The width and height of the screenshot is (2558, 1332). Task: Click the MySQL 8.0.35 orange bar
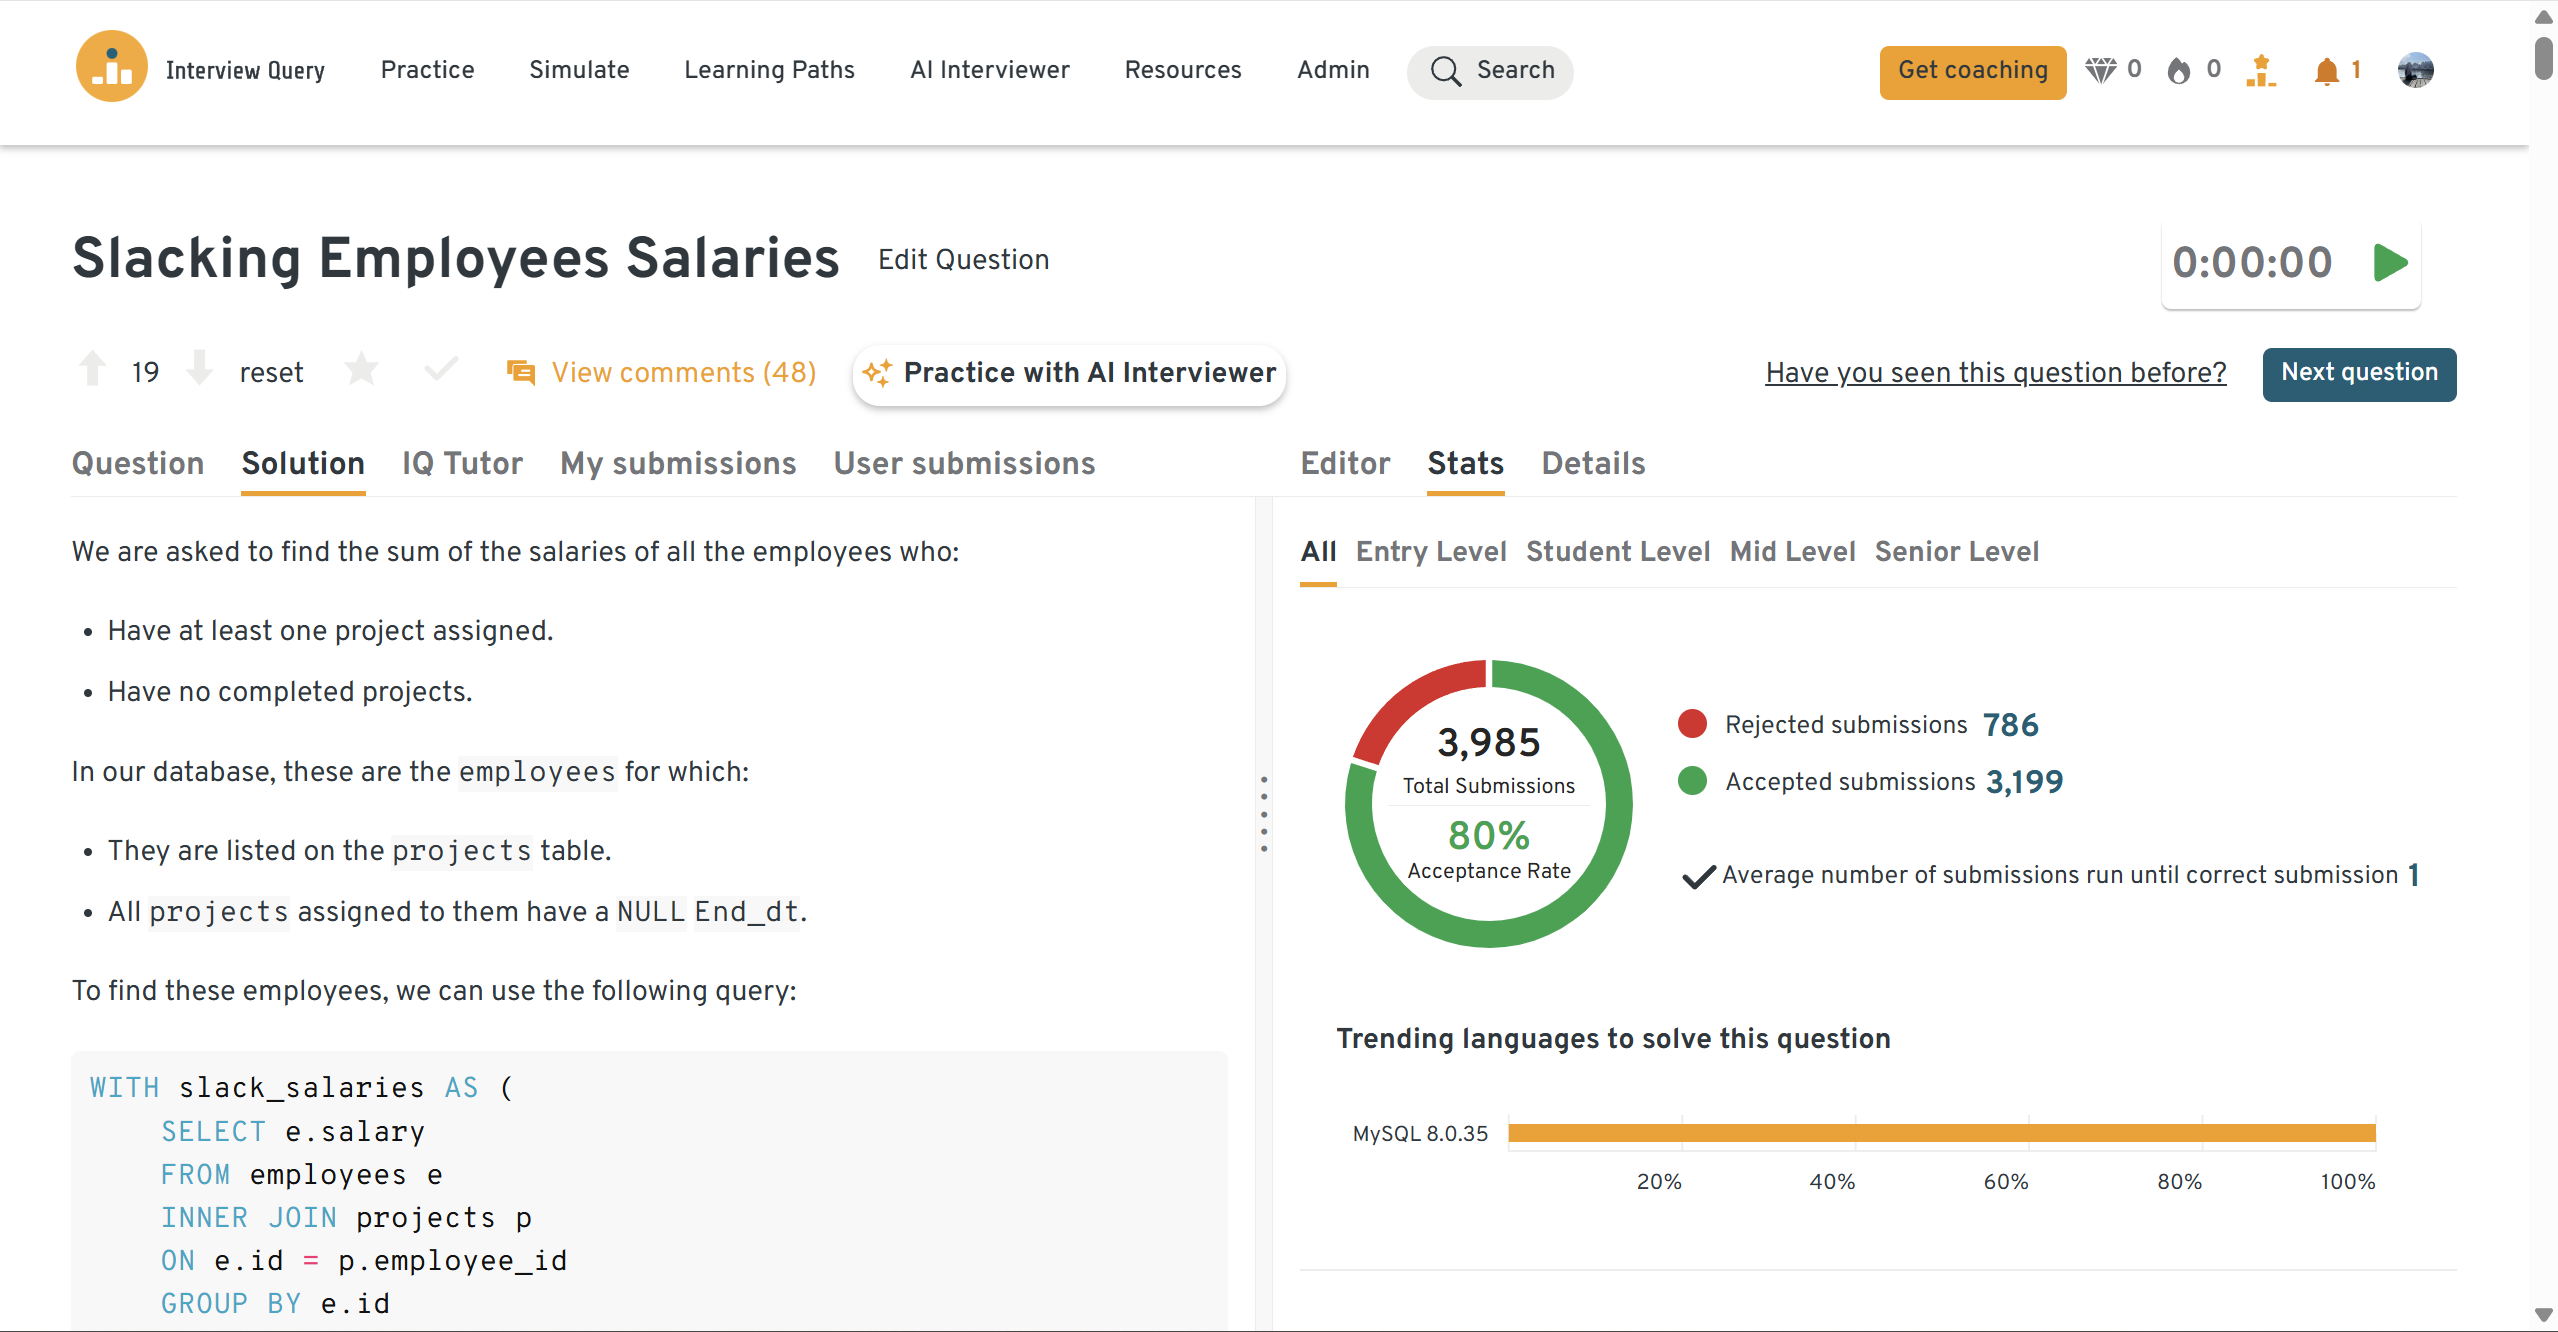1940,1133
